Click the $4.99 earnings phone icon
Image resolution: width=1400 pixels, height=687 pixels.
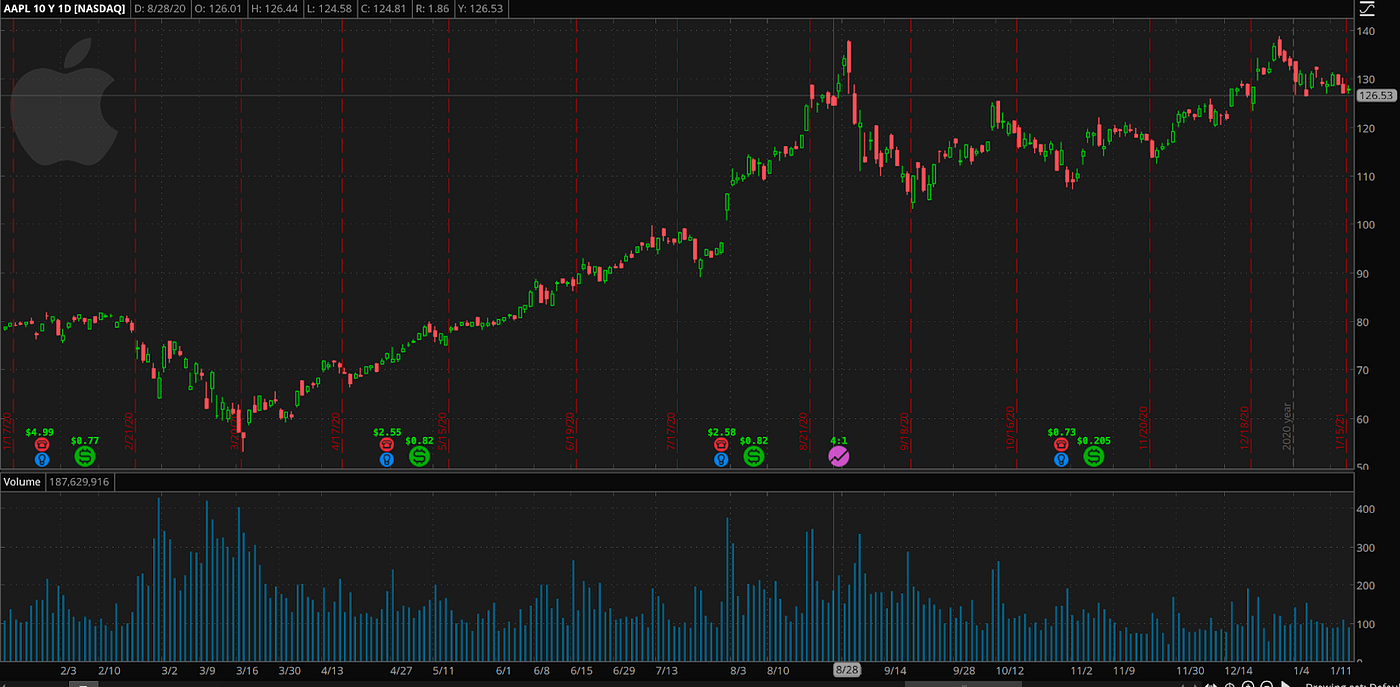41,444
